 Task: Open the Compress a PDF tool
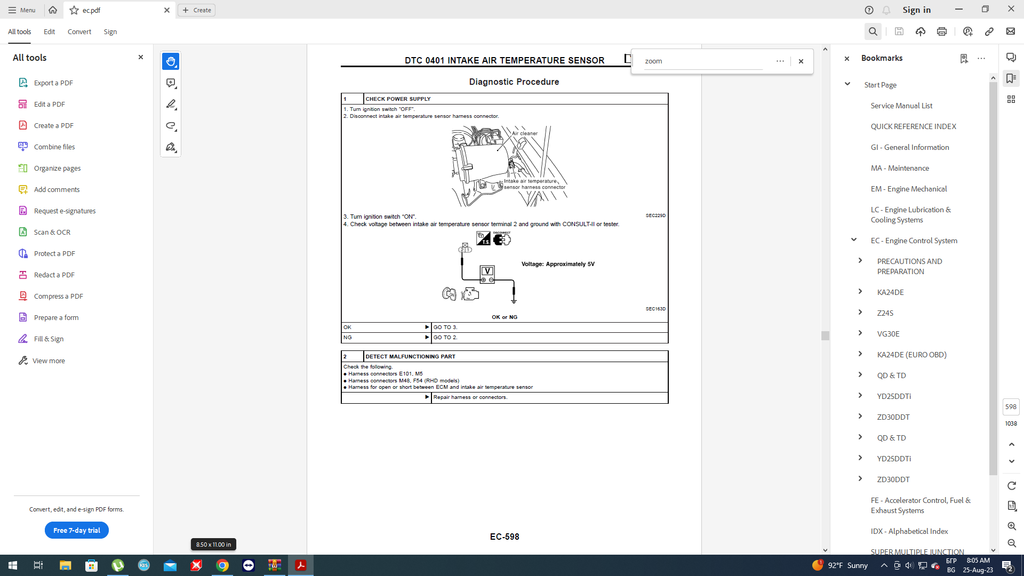(50, 296)
